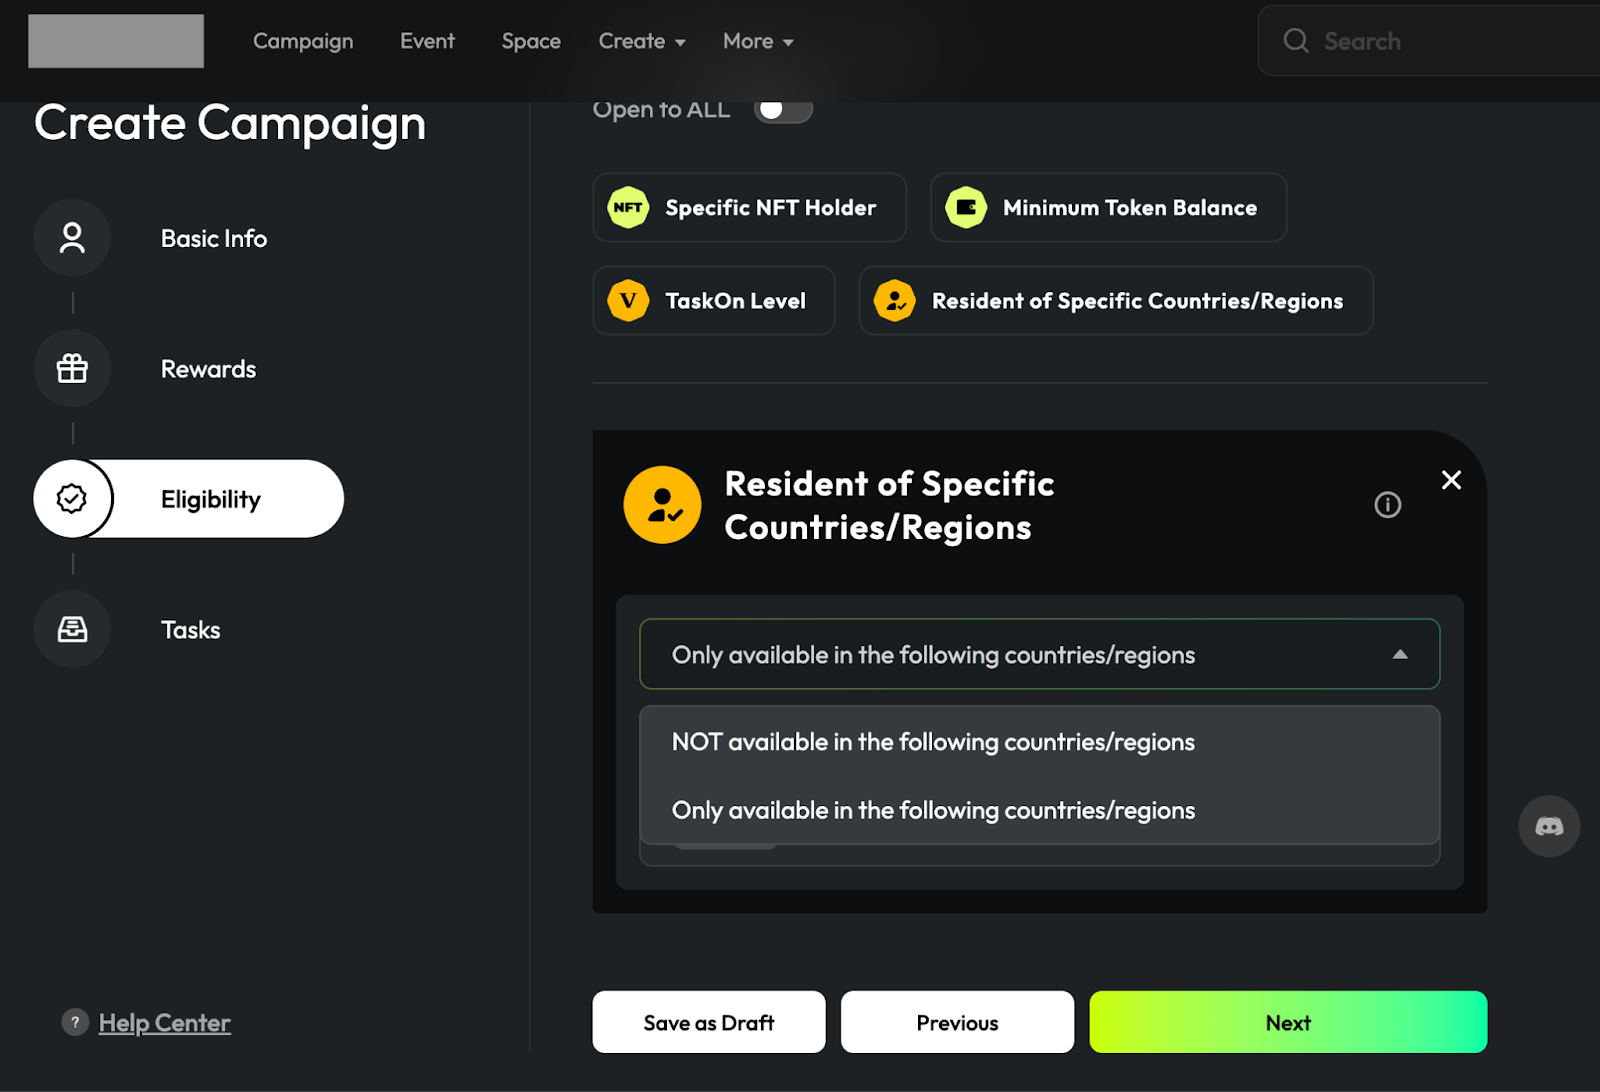Go to the Campaign navigation tab

coord(303,41)
